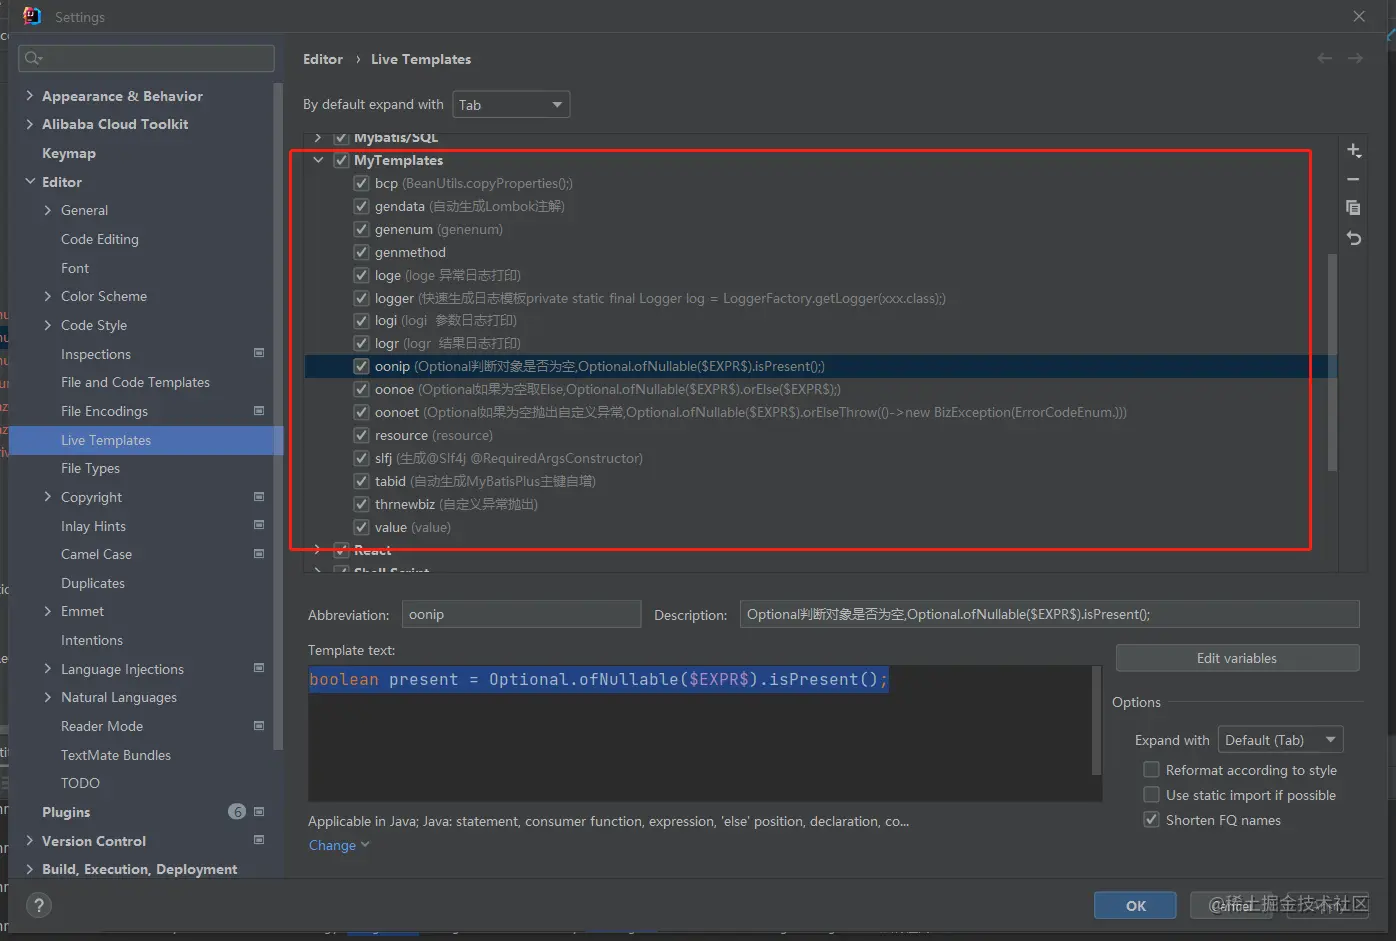Uncheck the bcp template checkbox
Viewport: 1396px width, 941px height.
point(361,183)
